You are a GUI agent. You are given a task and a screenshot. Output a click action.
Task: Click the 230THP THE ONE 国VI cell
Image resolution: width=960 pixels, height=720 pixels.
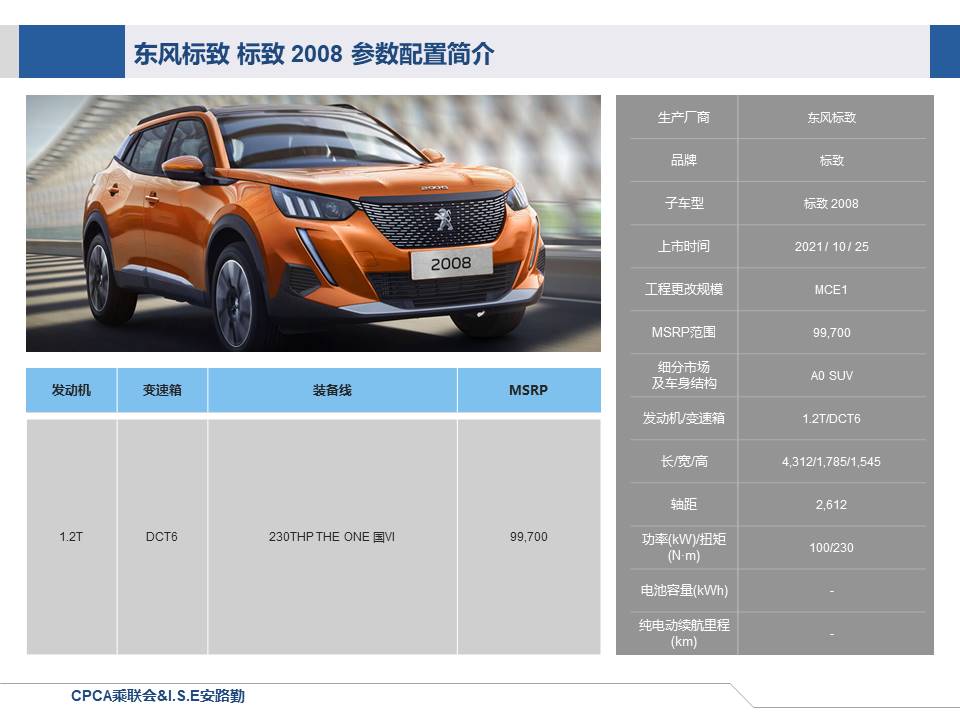click(x=332, y=537)
